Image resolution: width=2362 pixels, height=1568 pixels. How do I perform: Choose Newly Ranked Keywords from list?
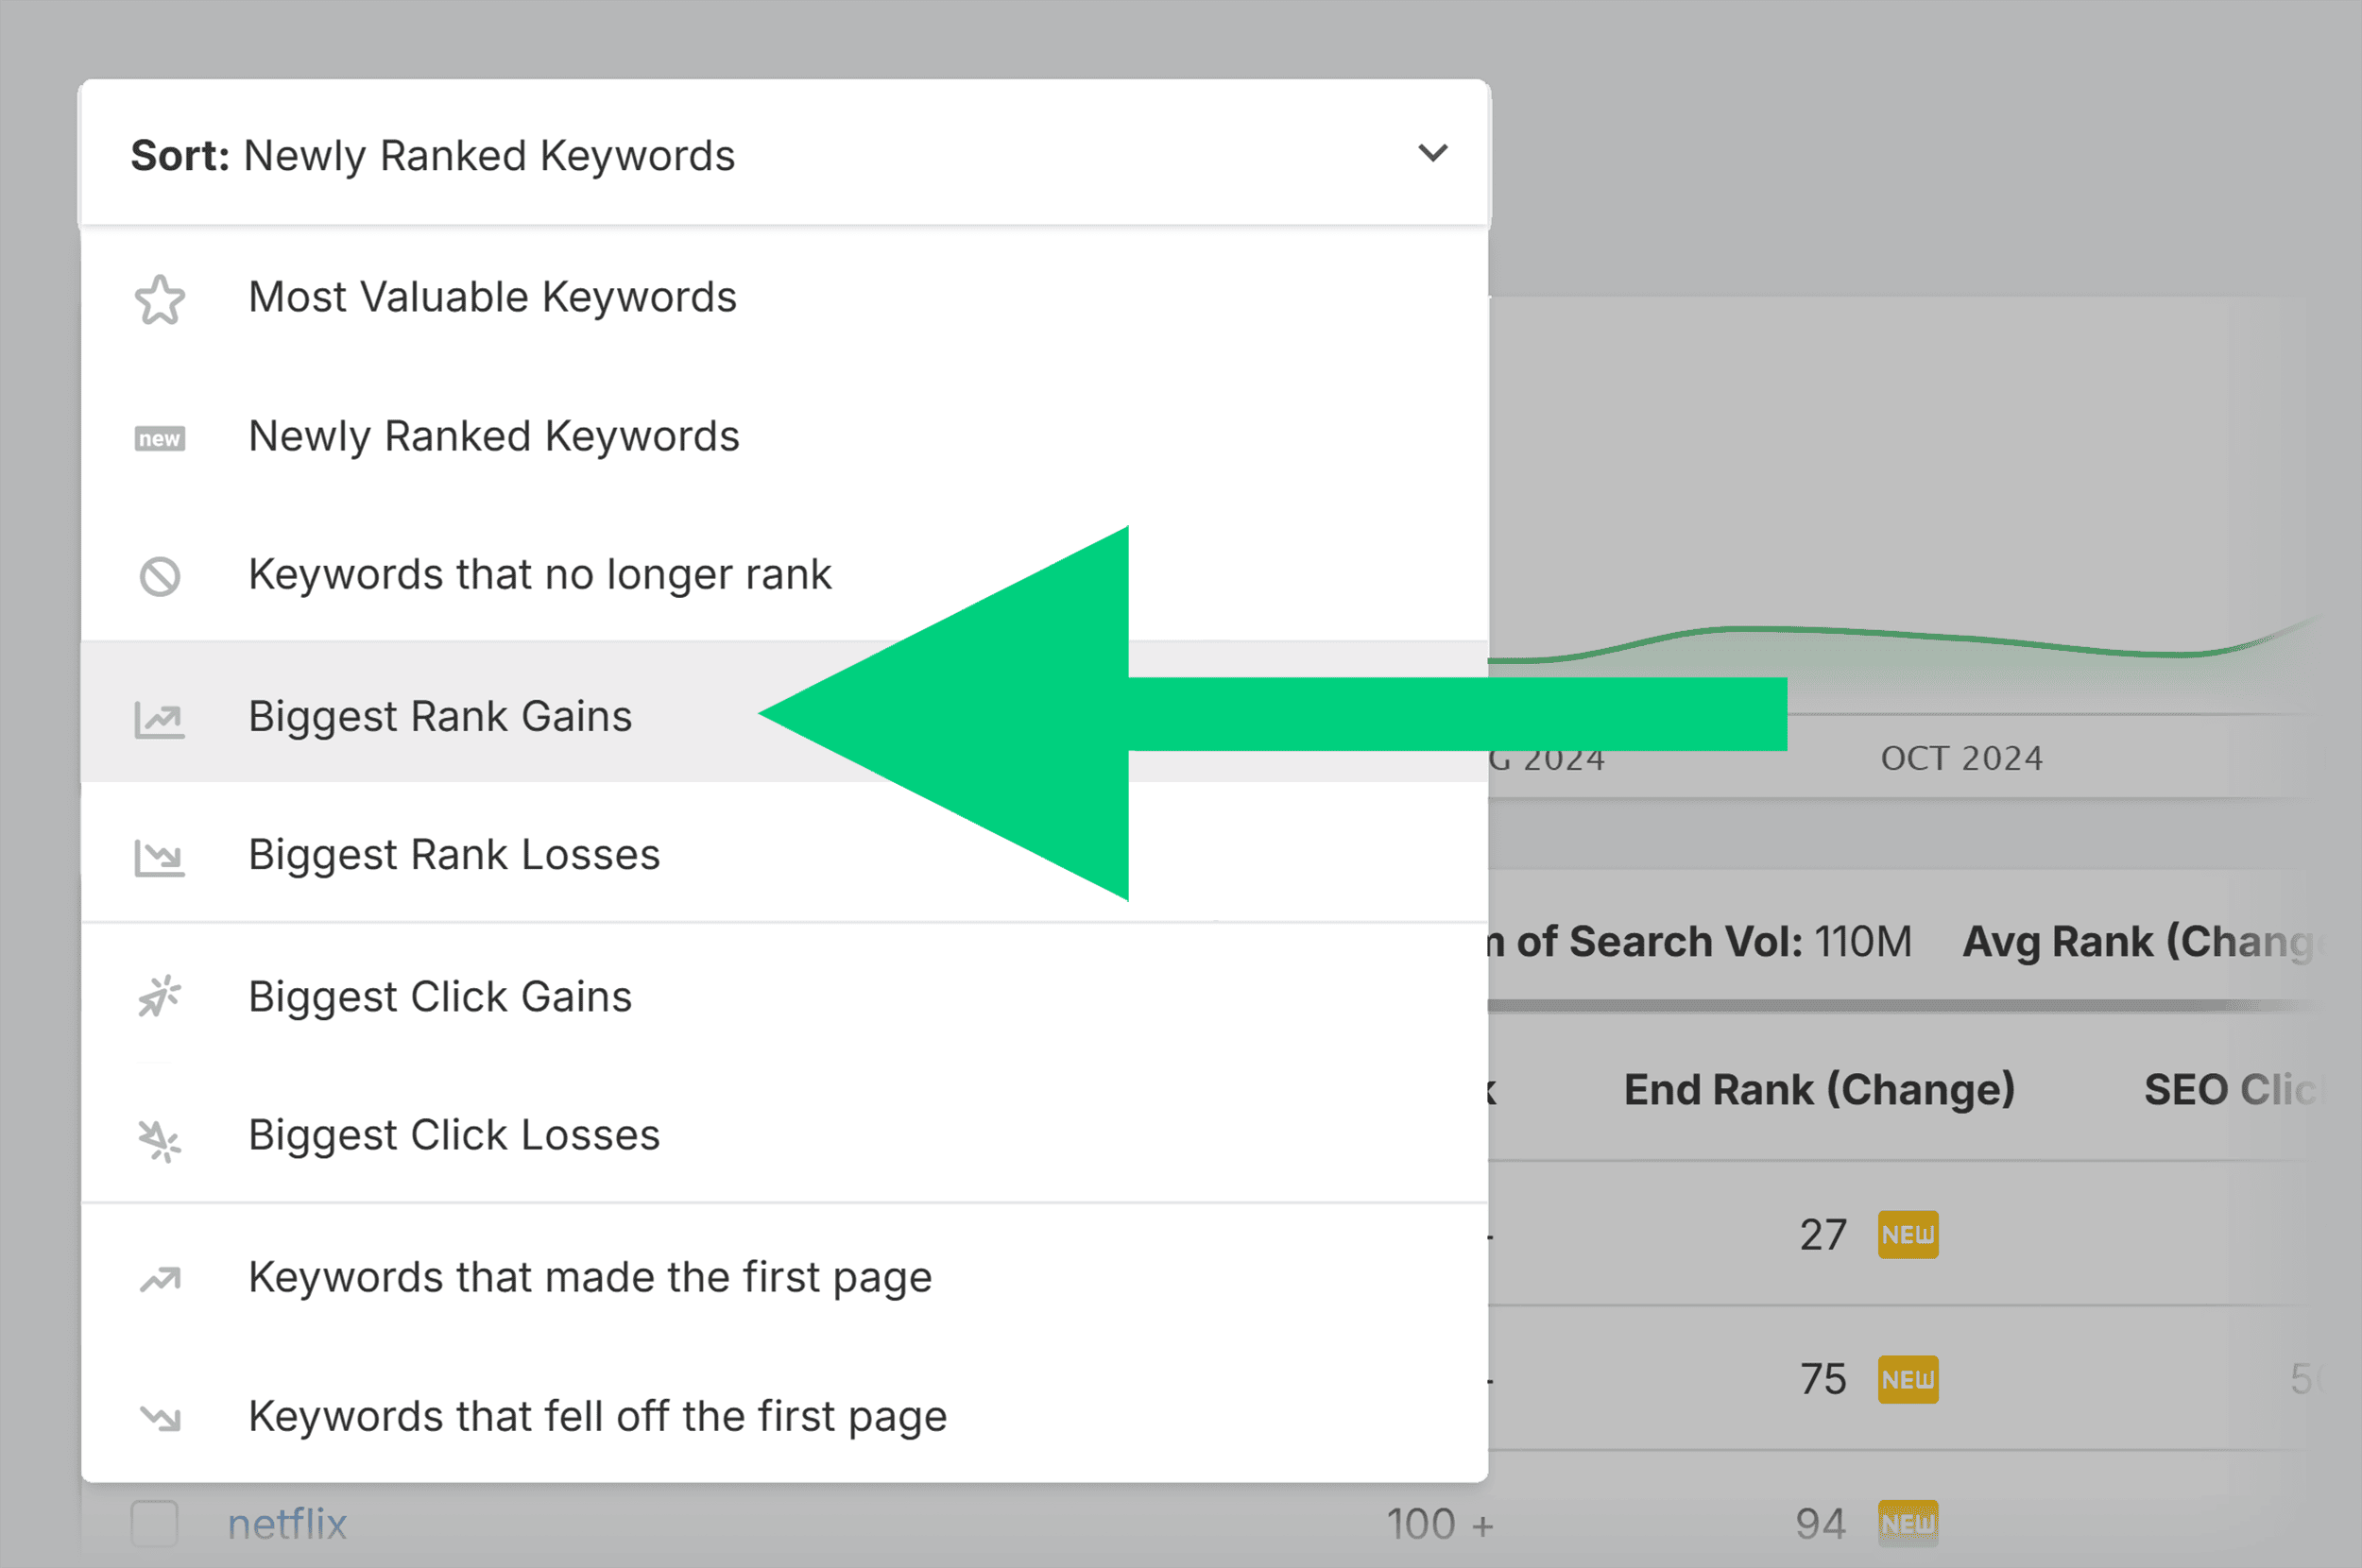pos(784,436)
